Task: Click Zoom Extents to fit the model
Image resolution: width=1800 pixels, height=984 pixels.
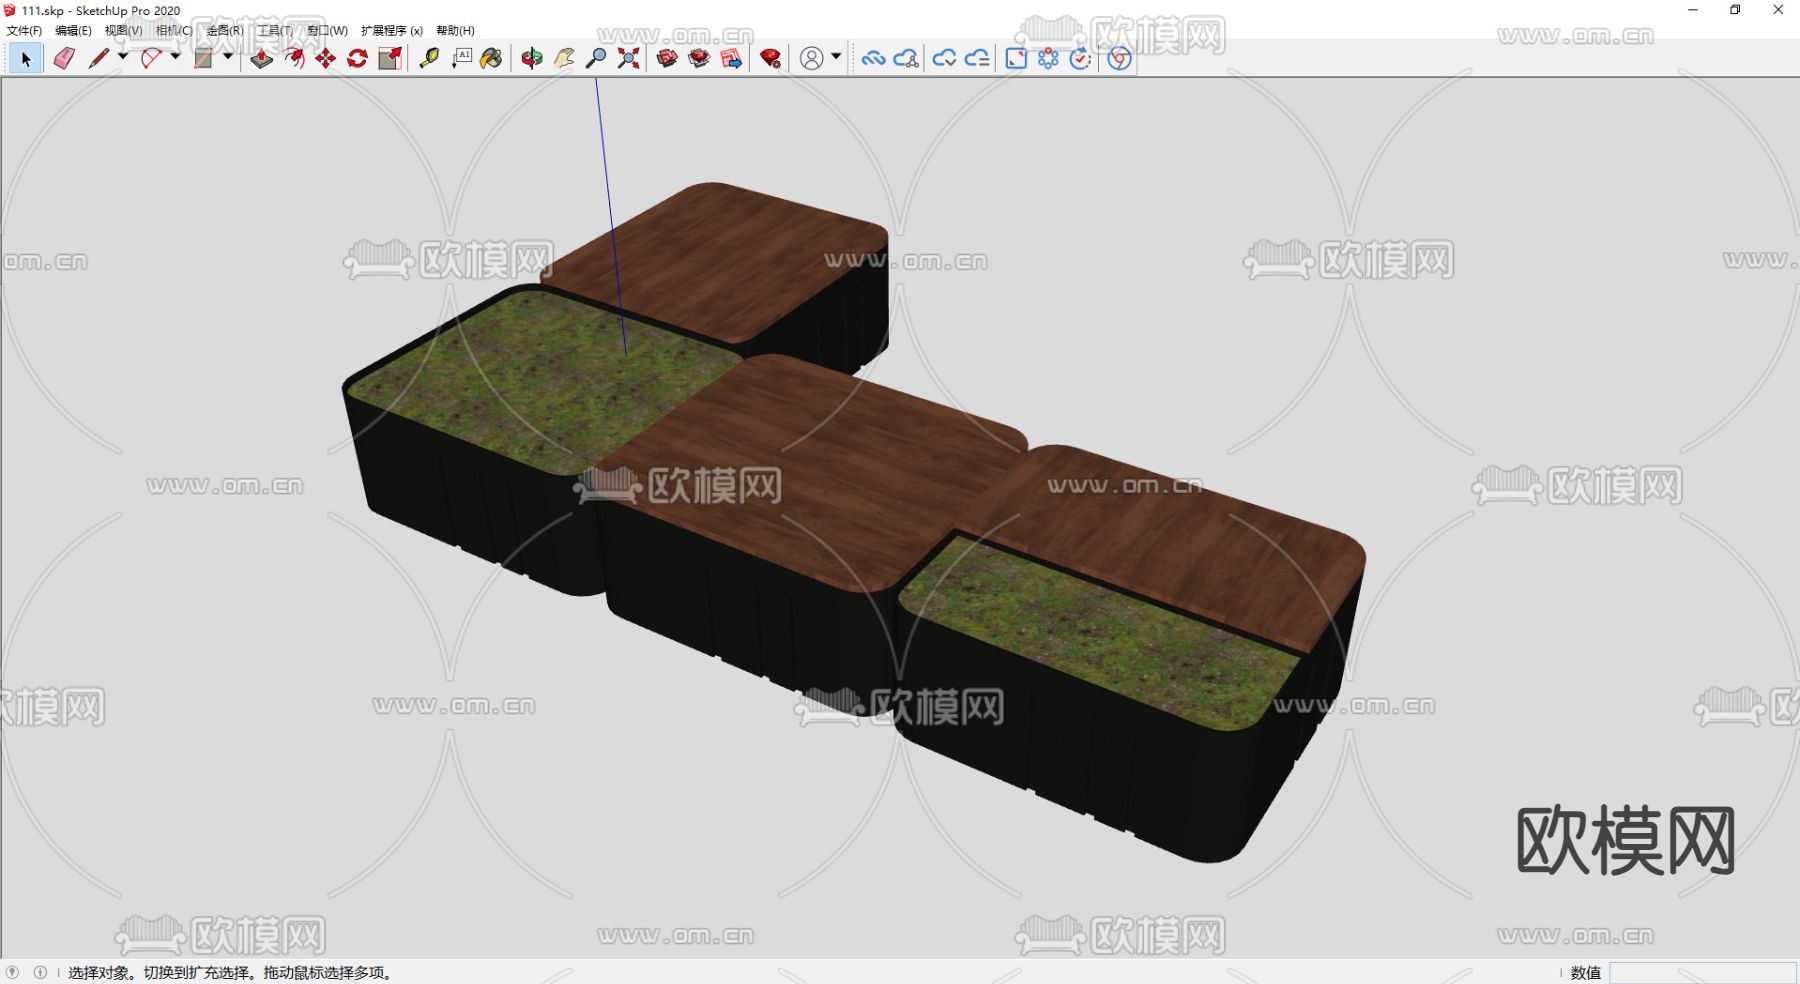Action: pyautogui.click(x=628, y=58)
